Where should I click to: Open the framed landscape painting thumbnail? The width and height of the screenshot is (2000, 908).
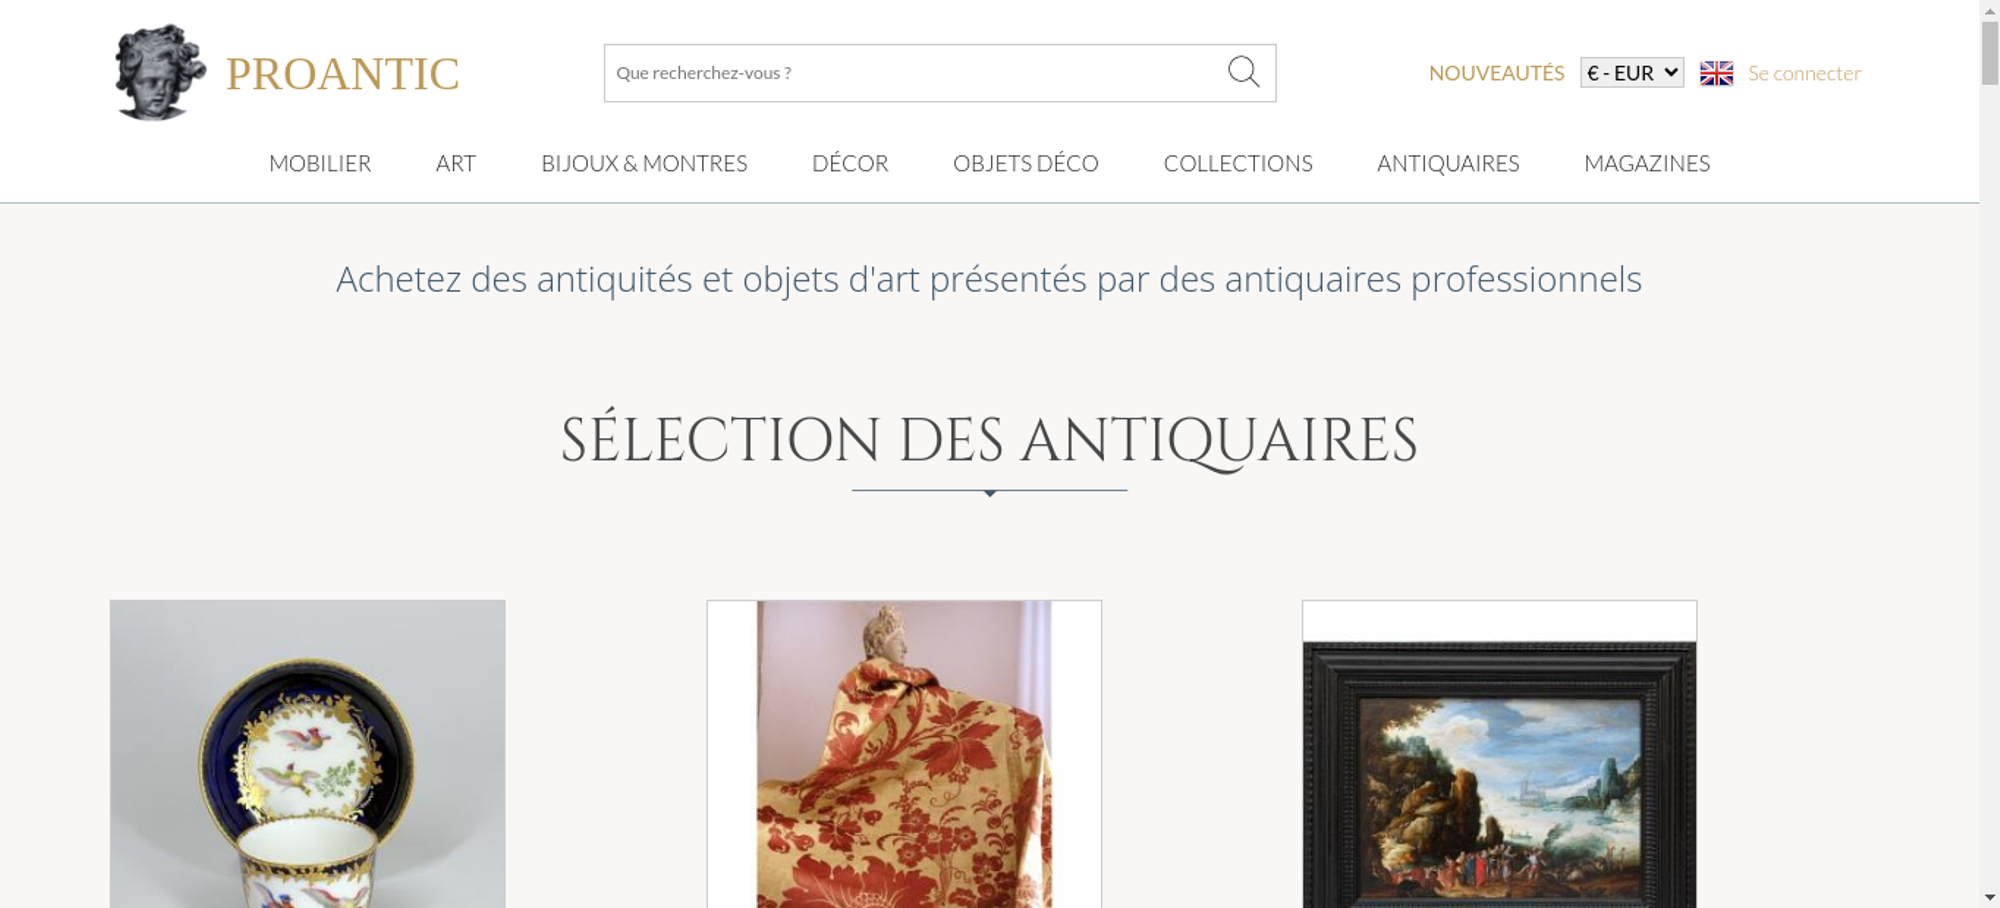point(1499,754)
